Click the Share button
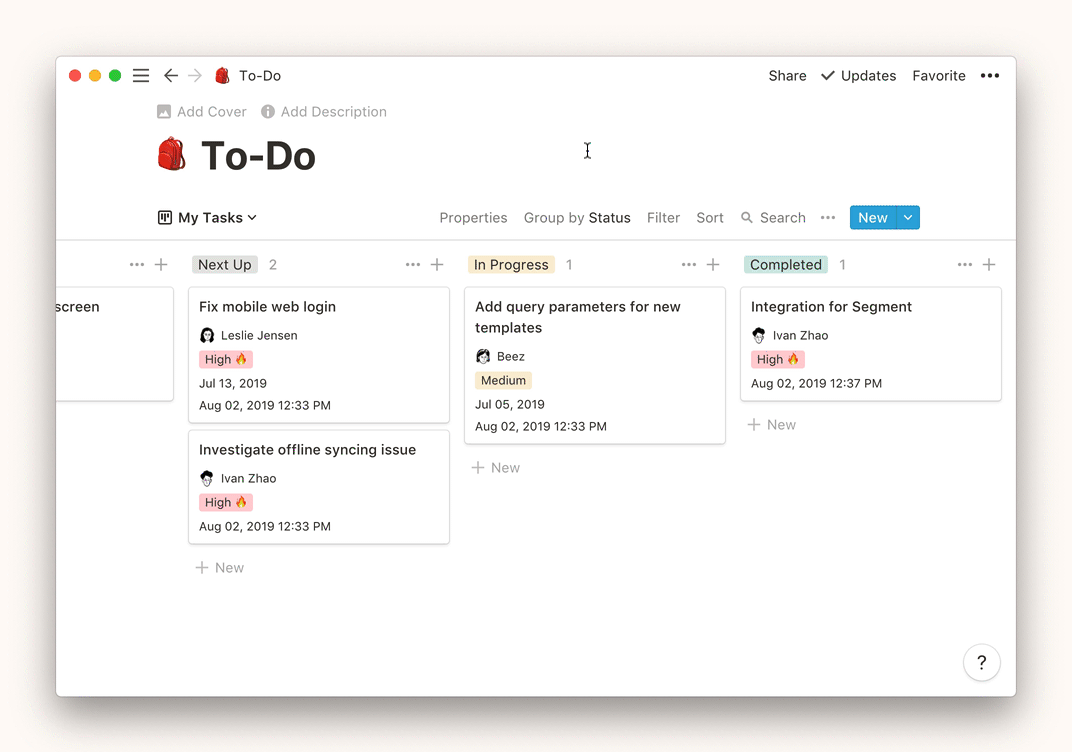 tap(787, 76)
